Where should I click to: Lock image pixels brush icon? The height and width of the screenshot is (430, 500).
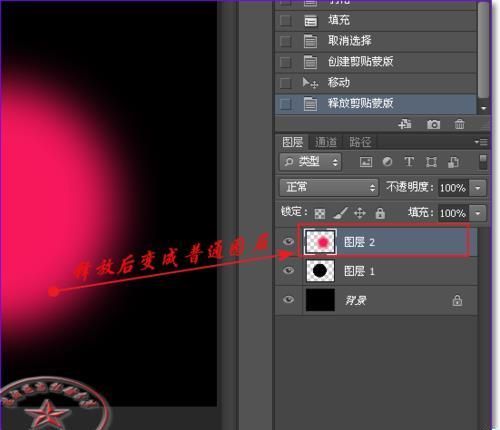tap(340, 213)
